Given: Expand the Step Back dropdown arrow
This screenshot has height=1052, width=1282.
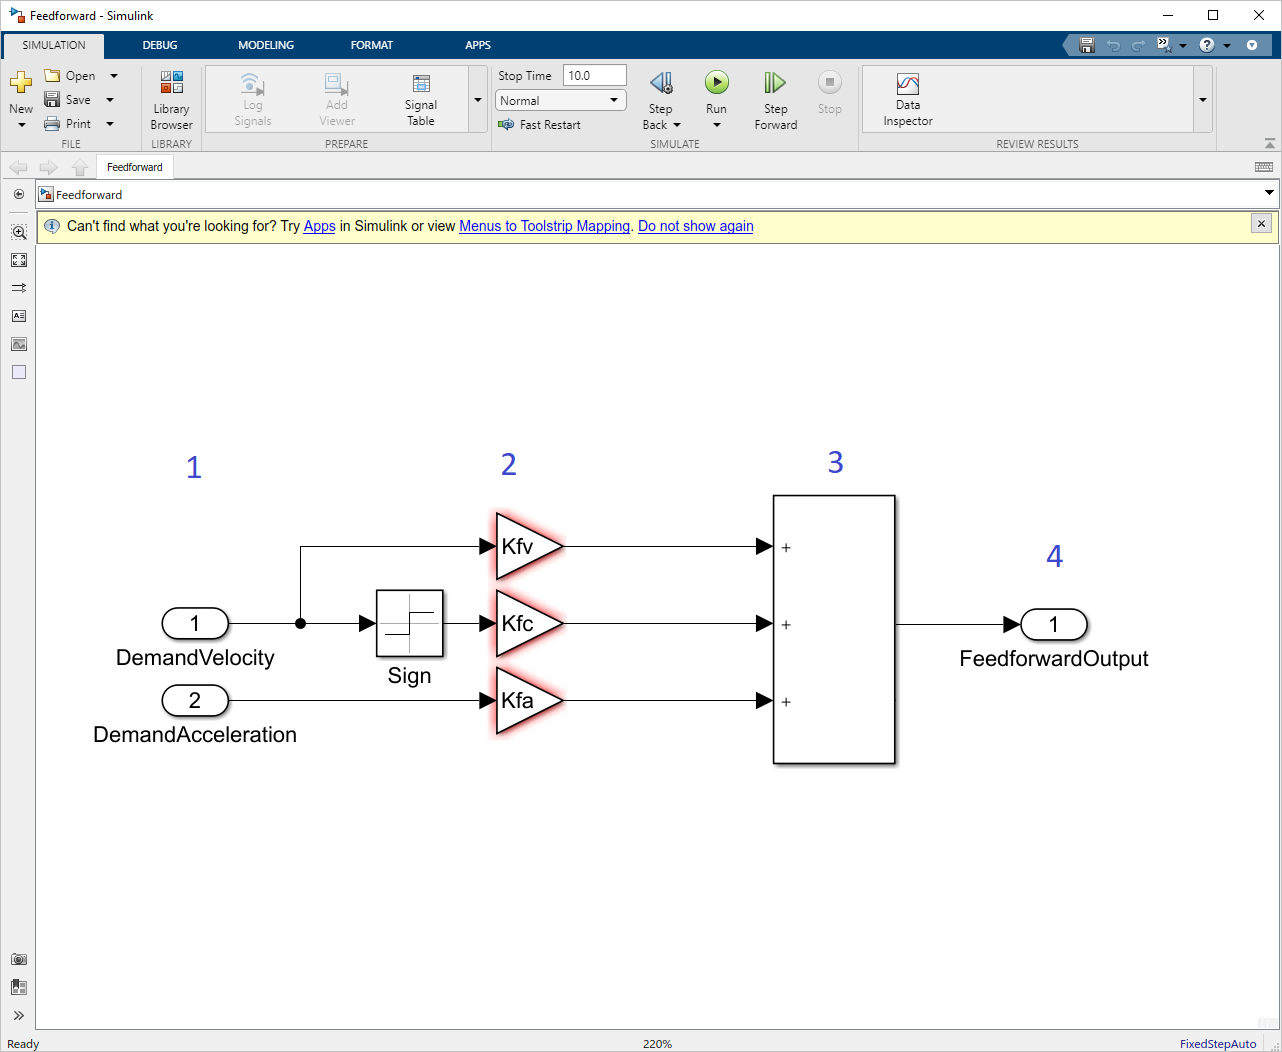Looking at the screenshot, I should 677,125.
